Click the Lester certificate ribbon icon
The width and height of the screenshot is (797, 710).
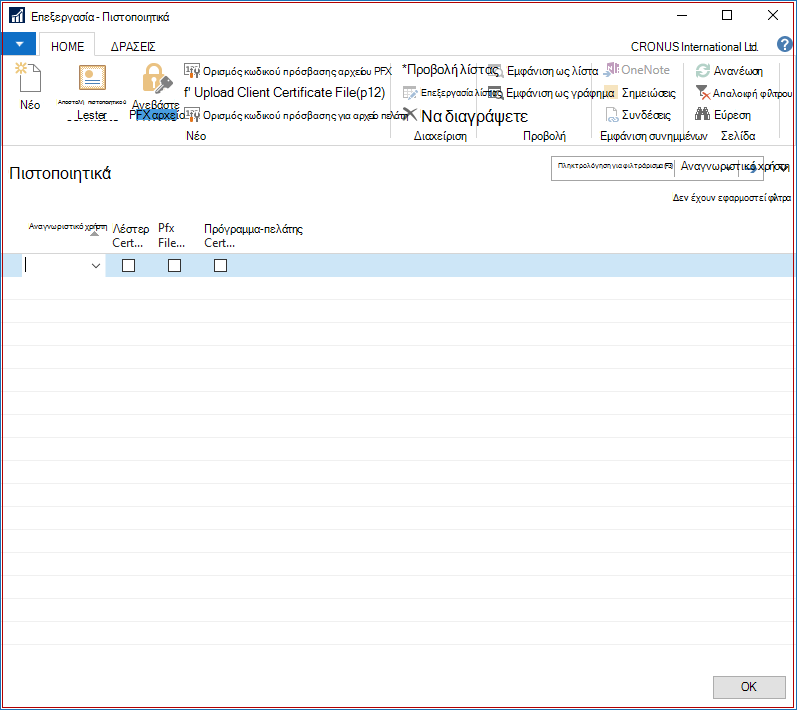(92, 78)
